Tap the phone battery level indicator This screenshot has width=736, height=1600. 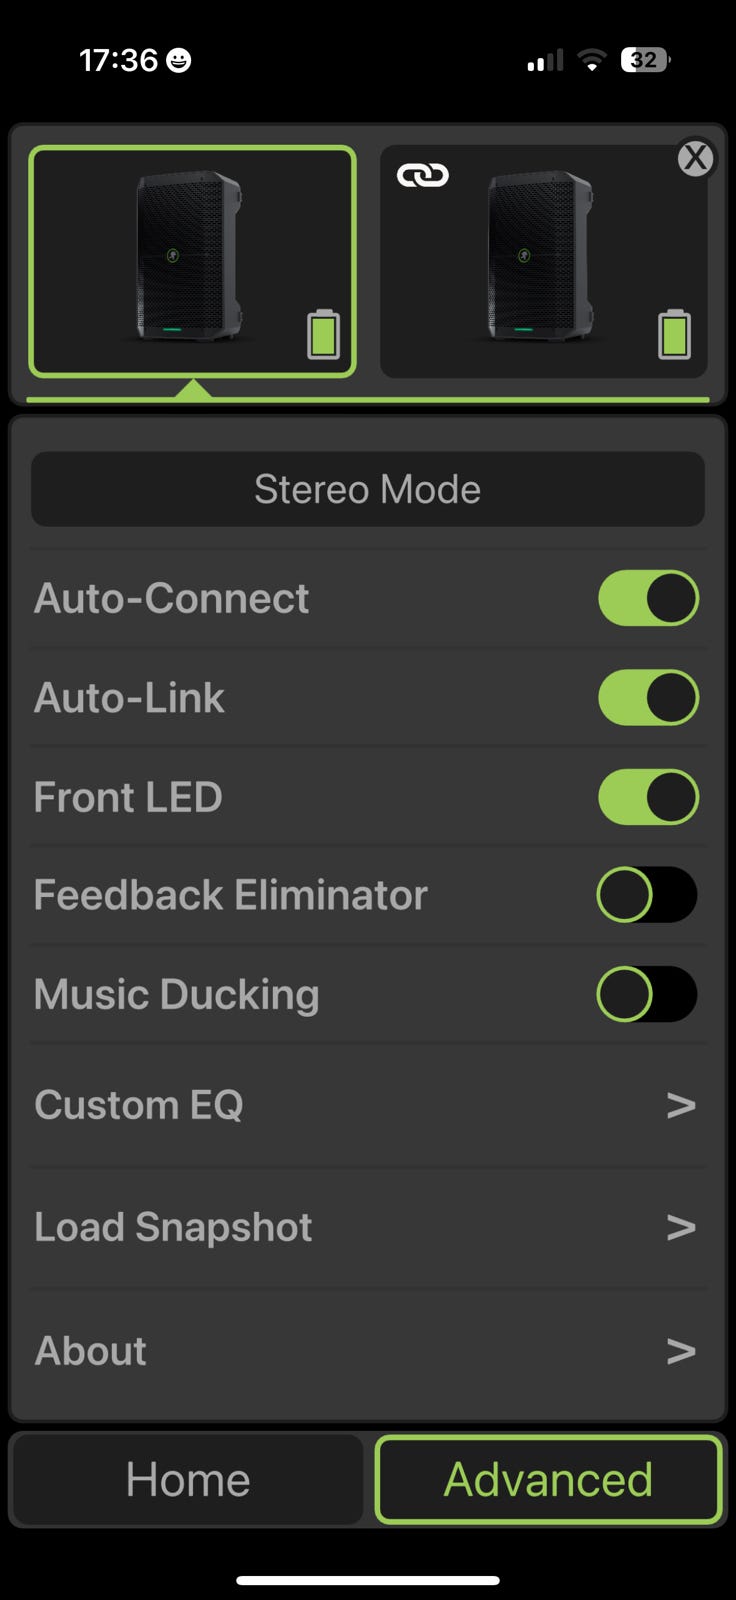tap(645, 60)
